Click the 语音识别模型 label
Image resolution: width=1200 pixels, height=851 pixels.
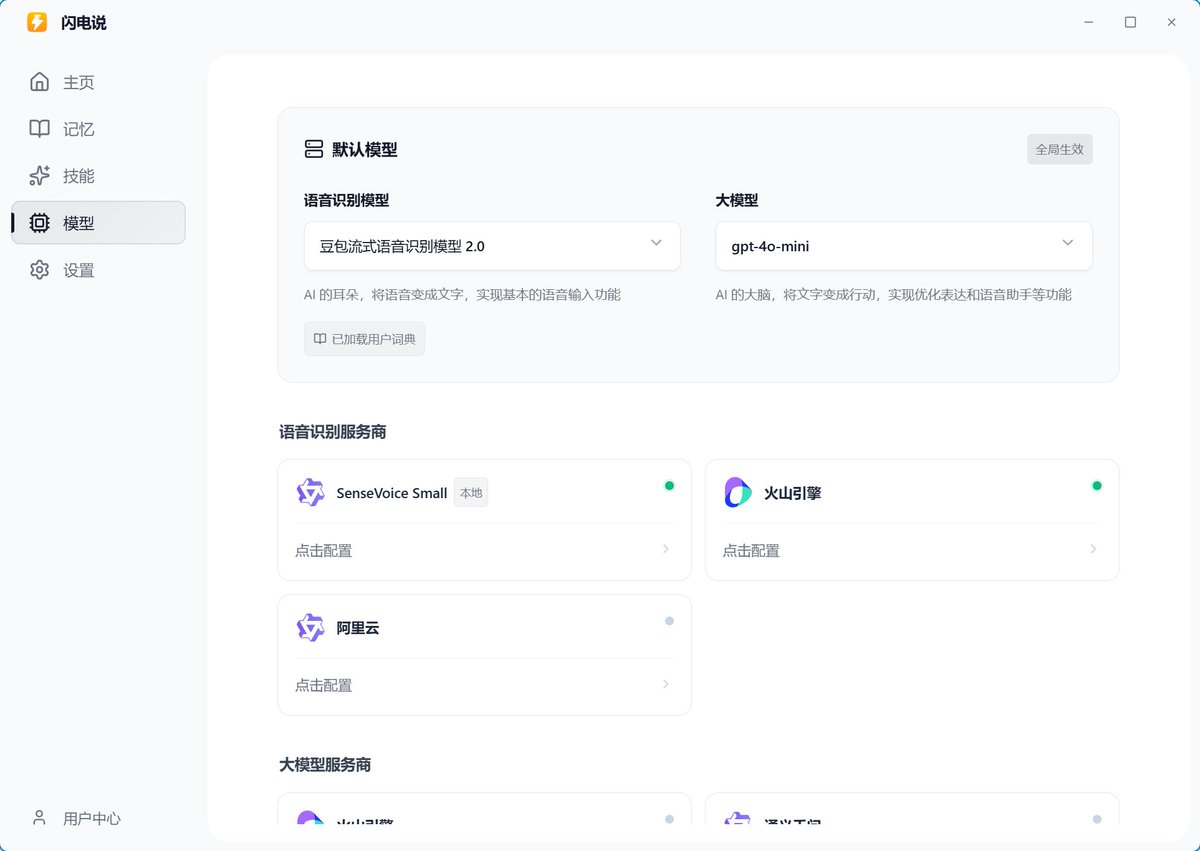point(347,200)
